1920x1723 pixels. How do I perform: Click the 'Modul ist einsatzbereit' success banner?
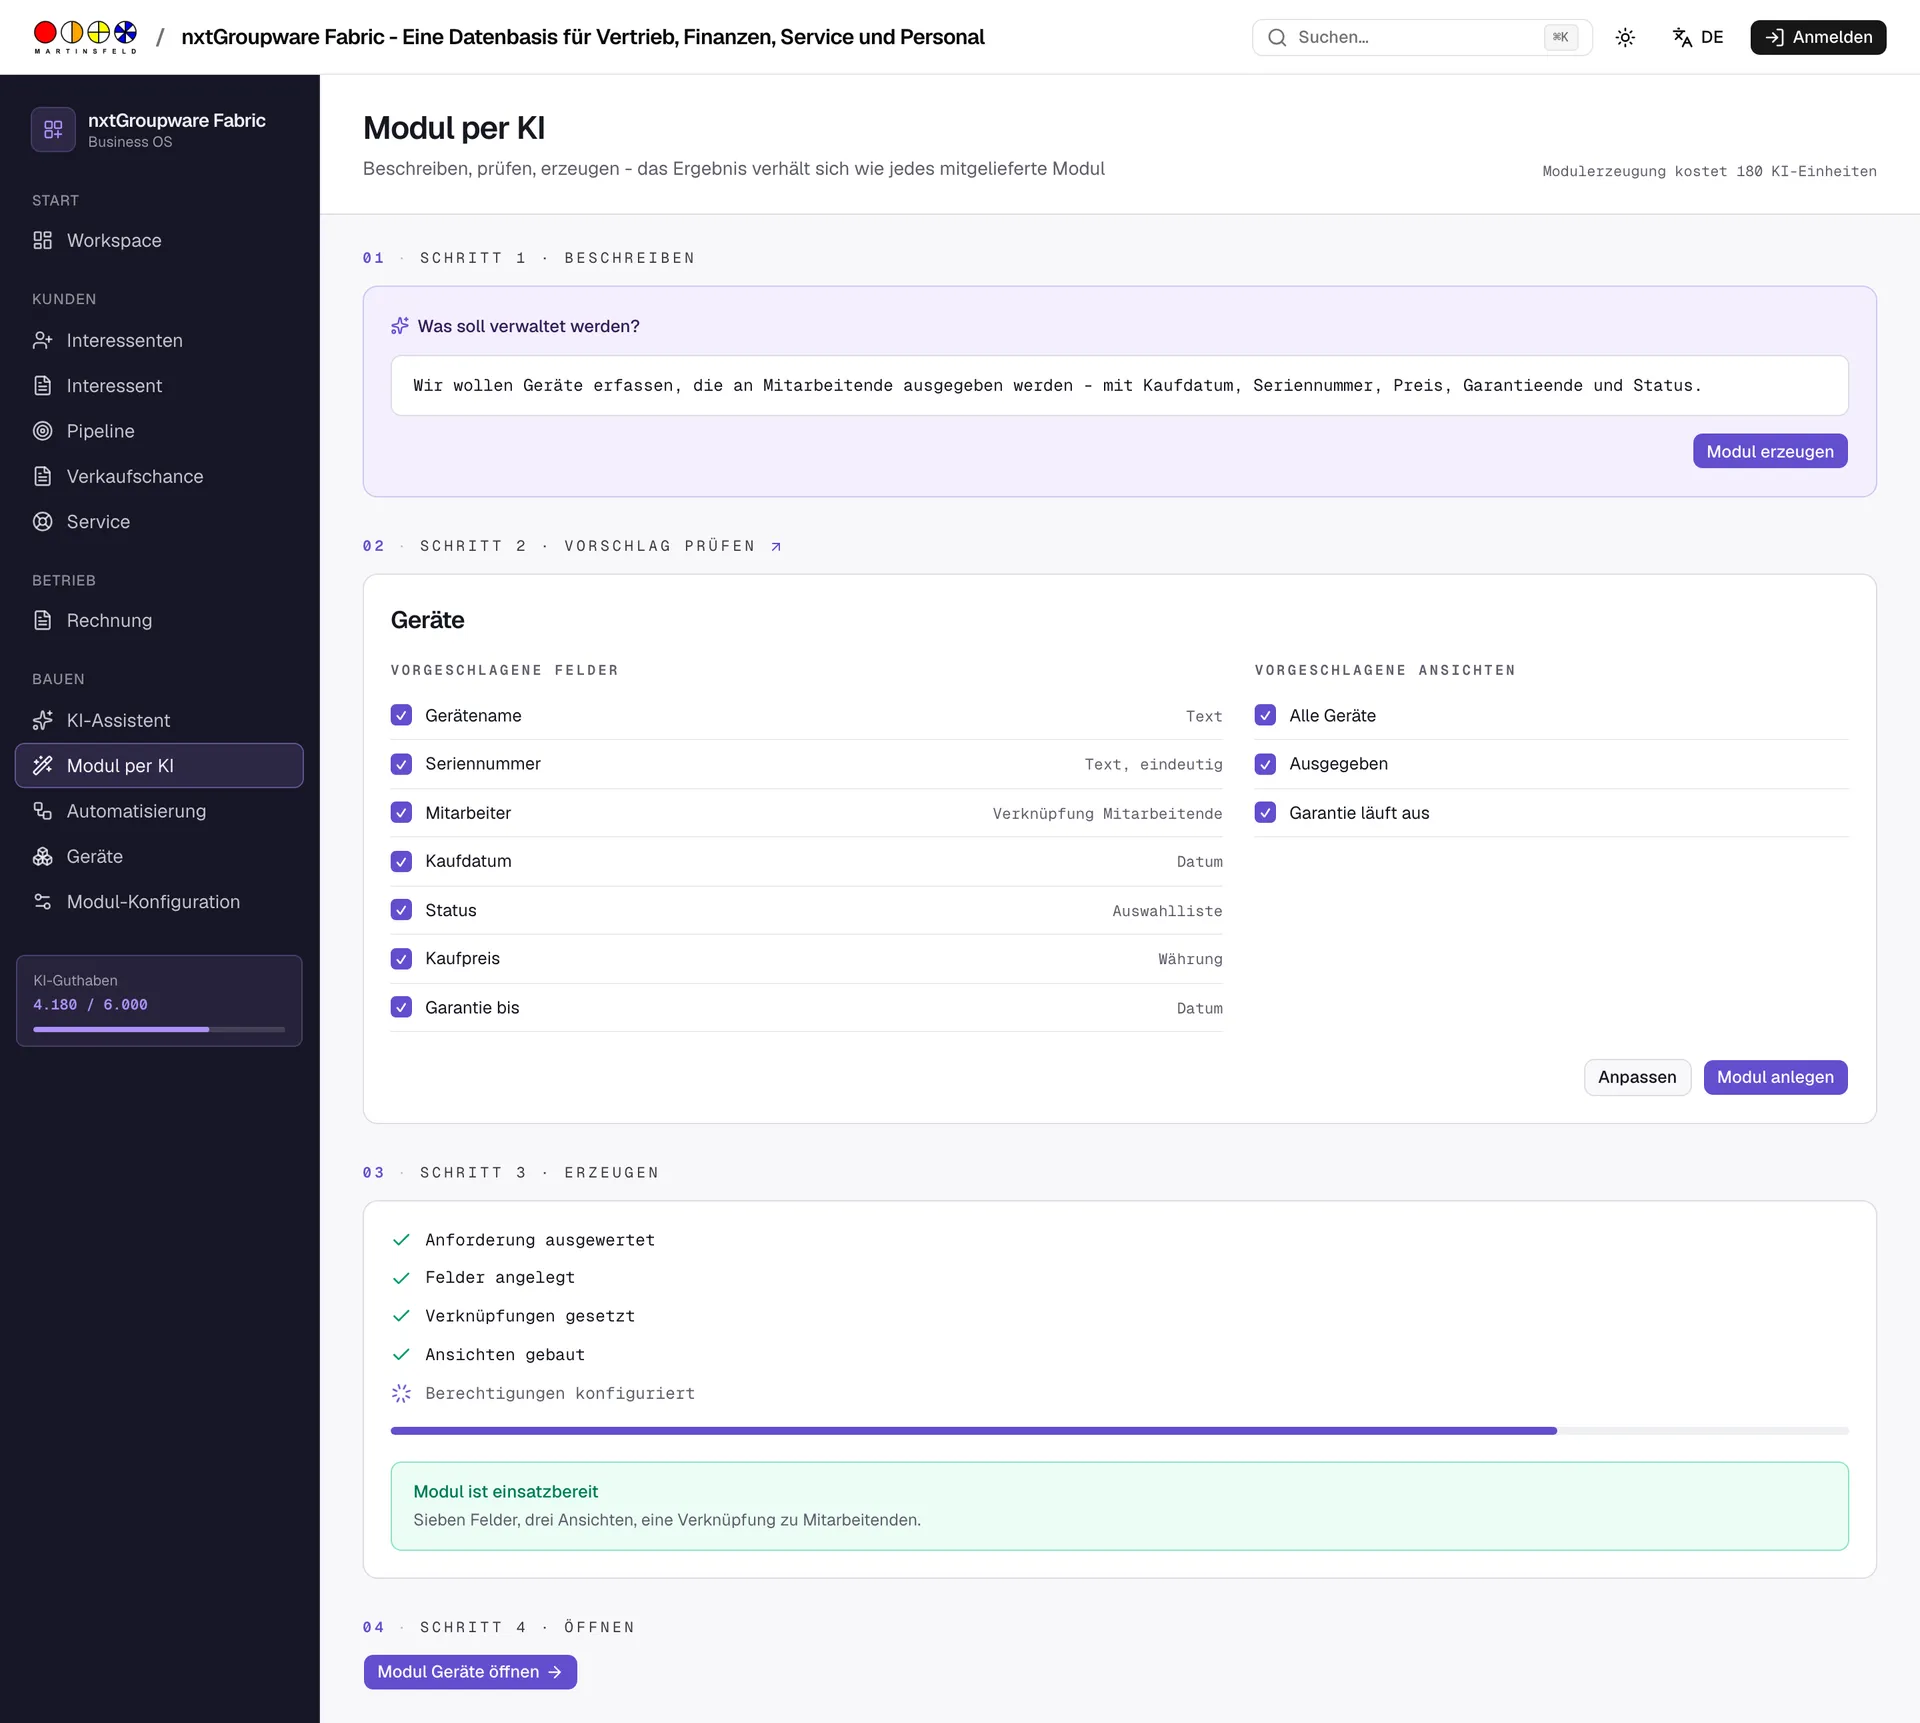[x=1119, y=1506]
